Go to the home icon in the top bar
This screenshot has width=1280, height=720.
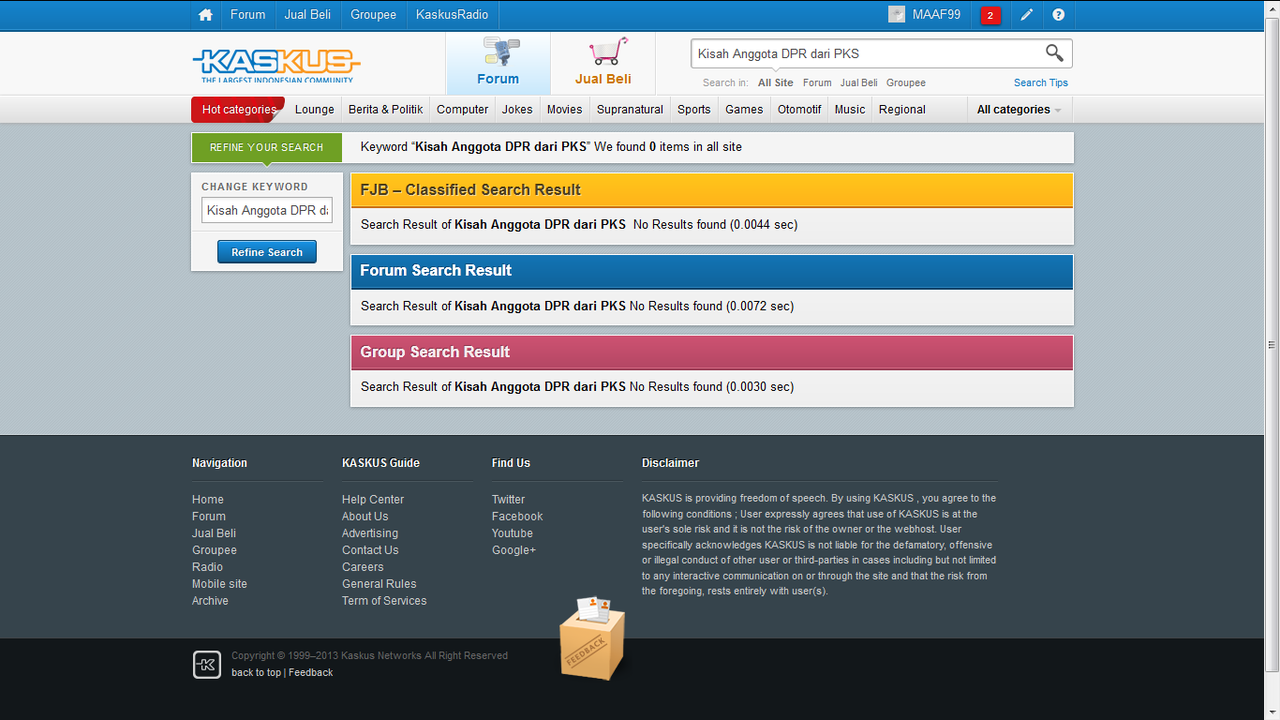pyautogui.click(x=206, y=15)
